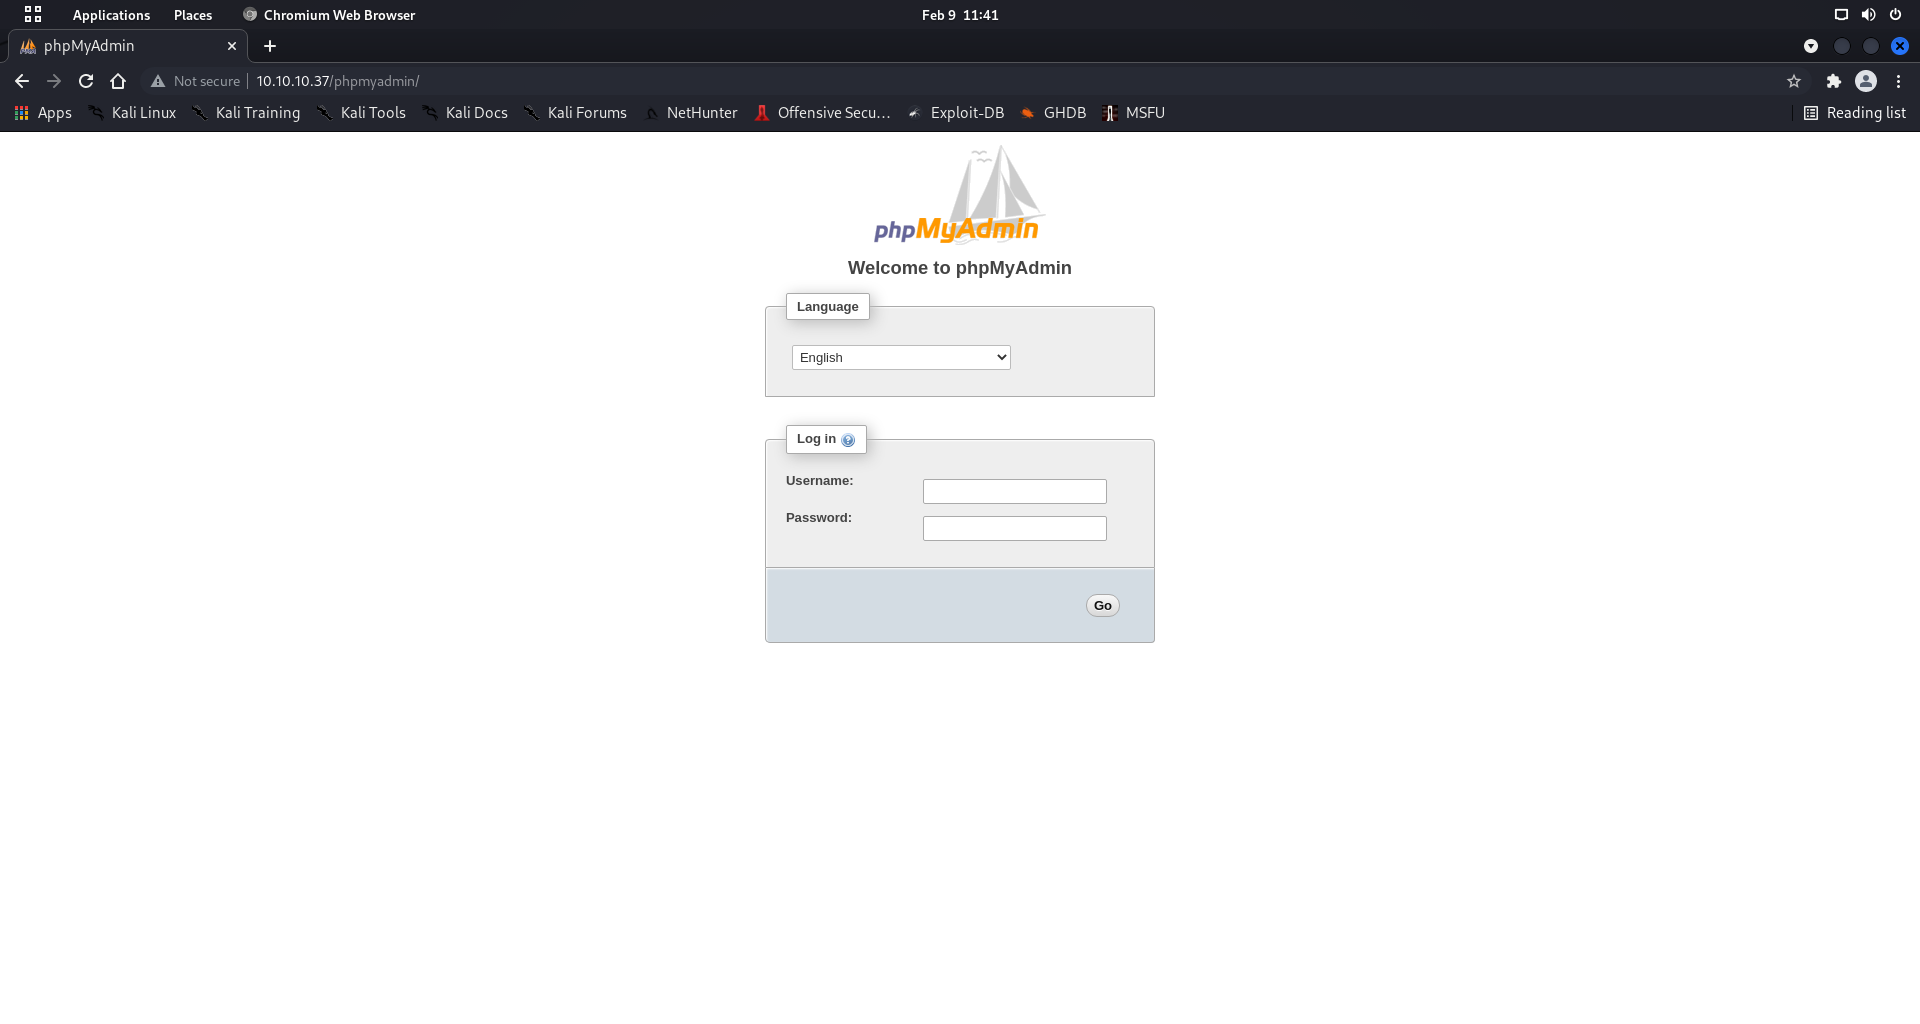Open a new tab with plus button
Image resolution: width=1920 pixels, height=1024 pixels.
[x=270, y=46]
